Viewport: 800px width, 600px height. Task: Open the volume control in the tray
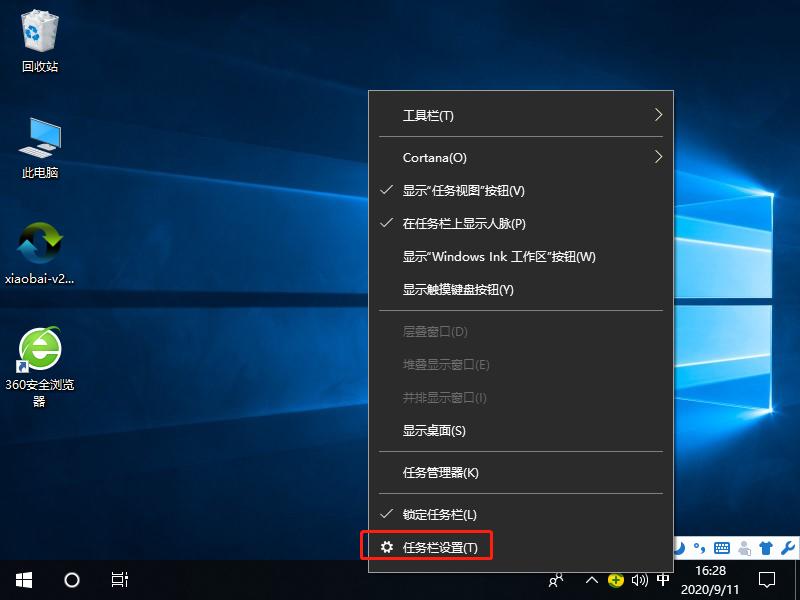click(639, 580)
